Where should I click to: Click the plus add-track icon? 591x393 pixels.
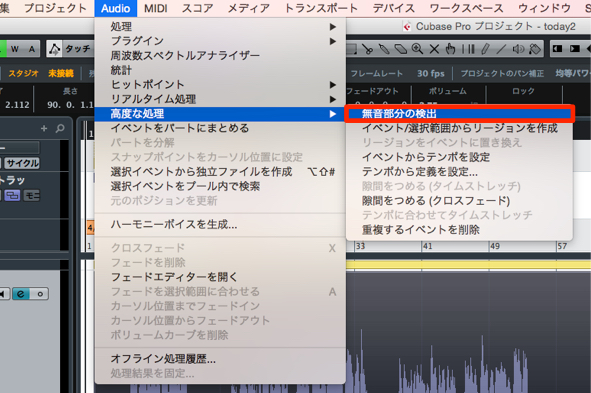44,128
